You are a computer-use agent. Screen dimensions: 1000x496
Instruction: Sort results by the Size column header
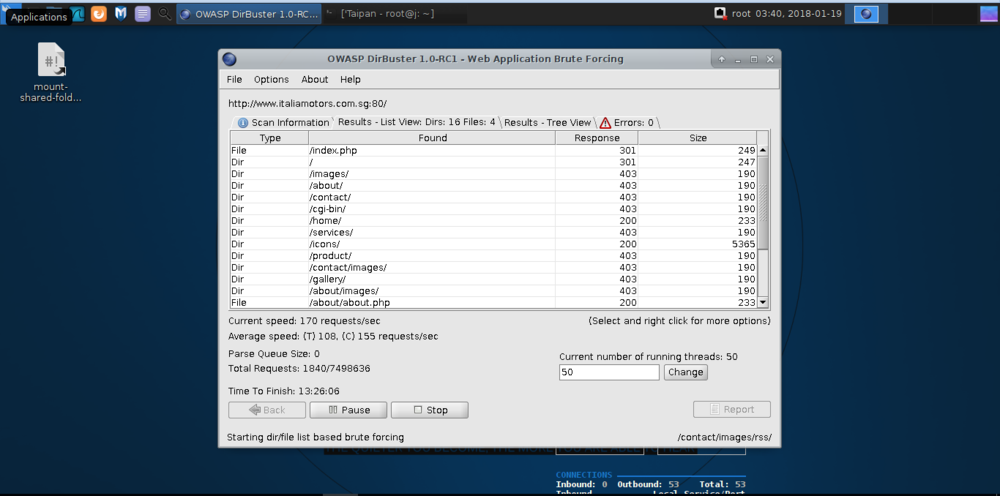tap(698, 138)
